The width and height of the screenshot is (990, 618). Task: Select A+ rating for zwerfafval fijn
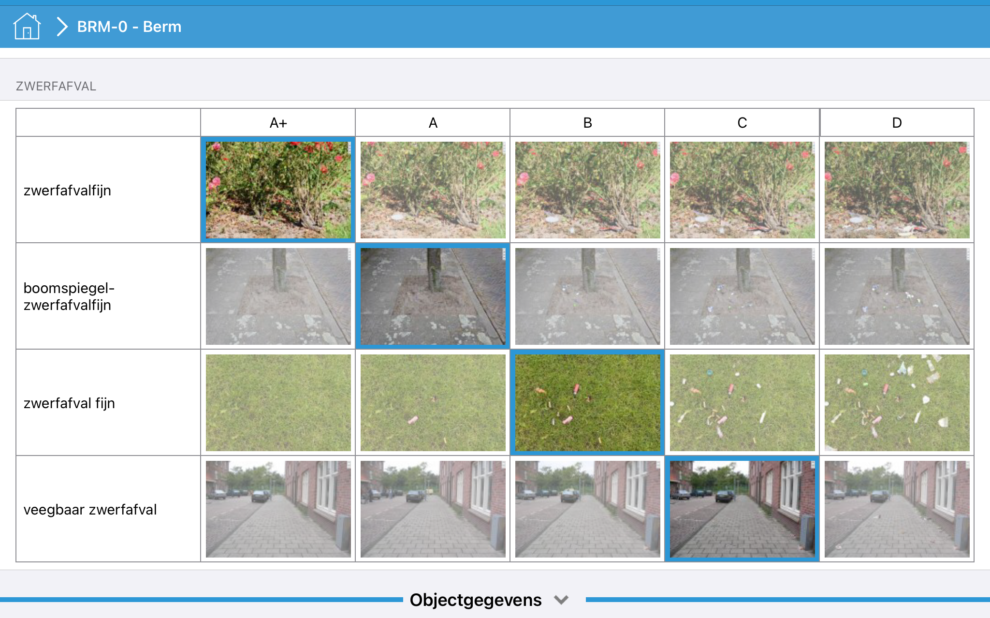pyautogui.click(x=278, y=402)
